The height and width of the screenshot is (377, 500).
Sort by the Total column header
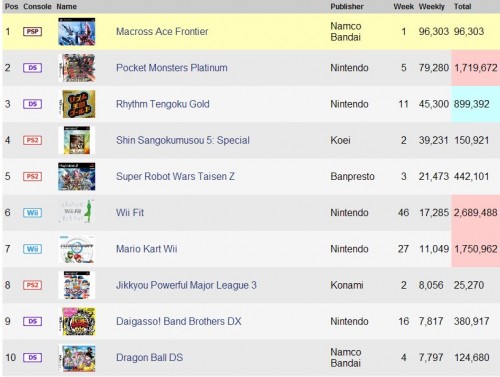[462, 7]
